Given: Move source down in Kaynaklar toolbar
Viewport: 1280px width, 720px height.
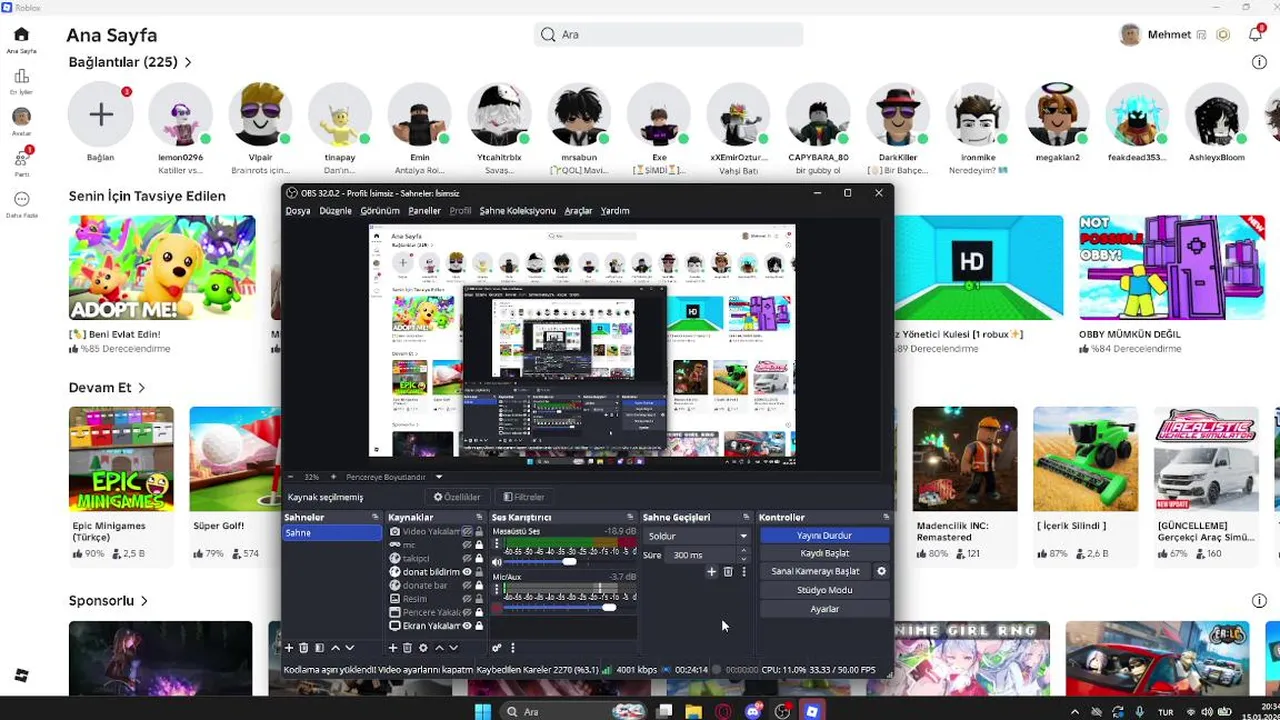Looking at the screenshot, I should [x=453, y=648].
